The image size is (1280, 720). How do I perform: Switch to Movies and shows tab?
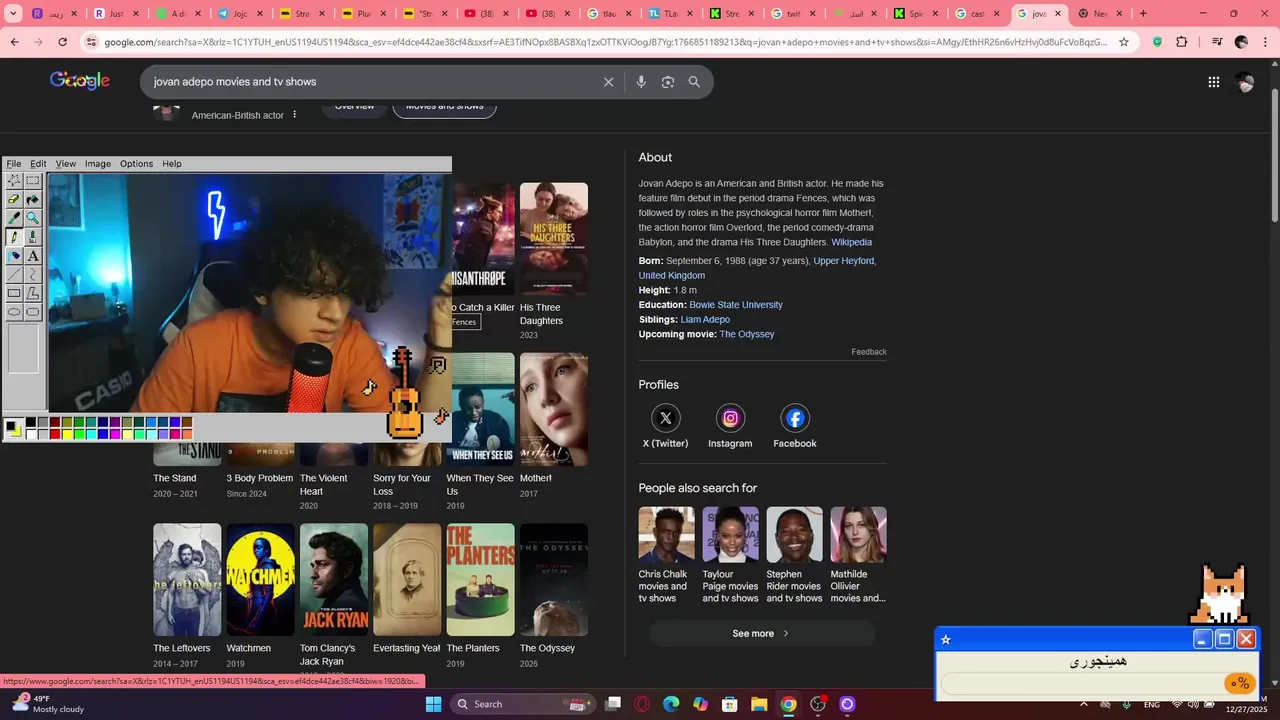coord(445,106)
